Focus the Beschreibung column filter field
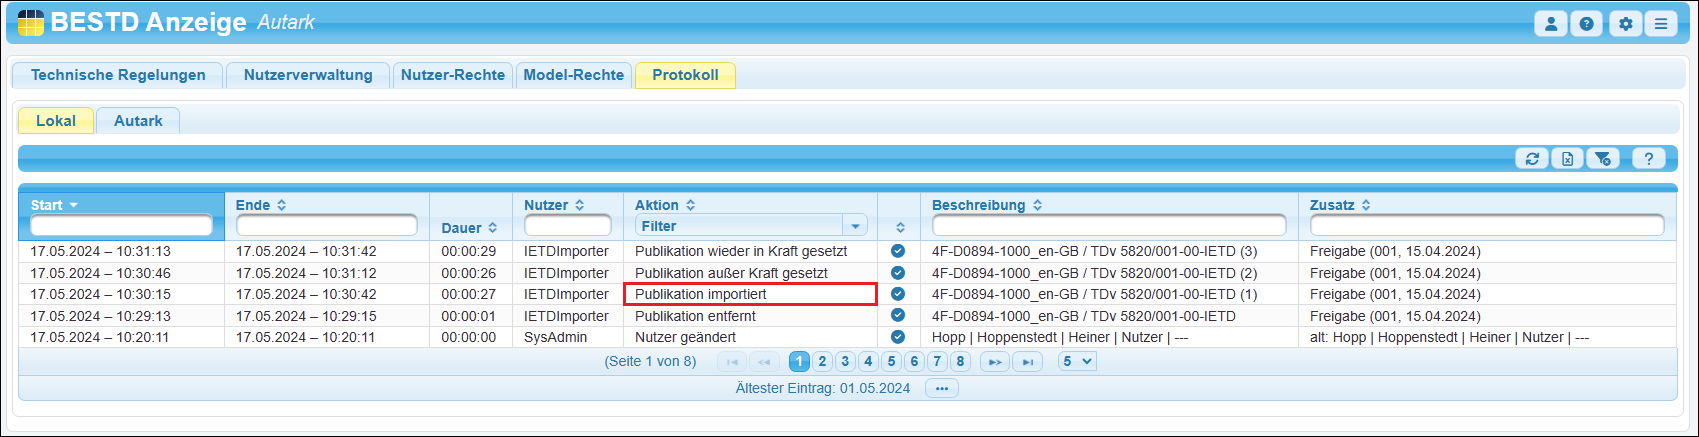This screenshot has width=1699, height=437. [1109, 226]
